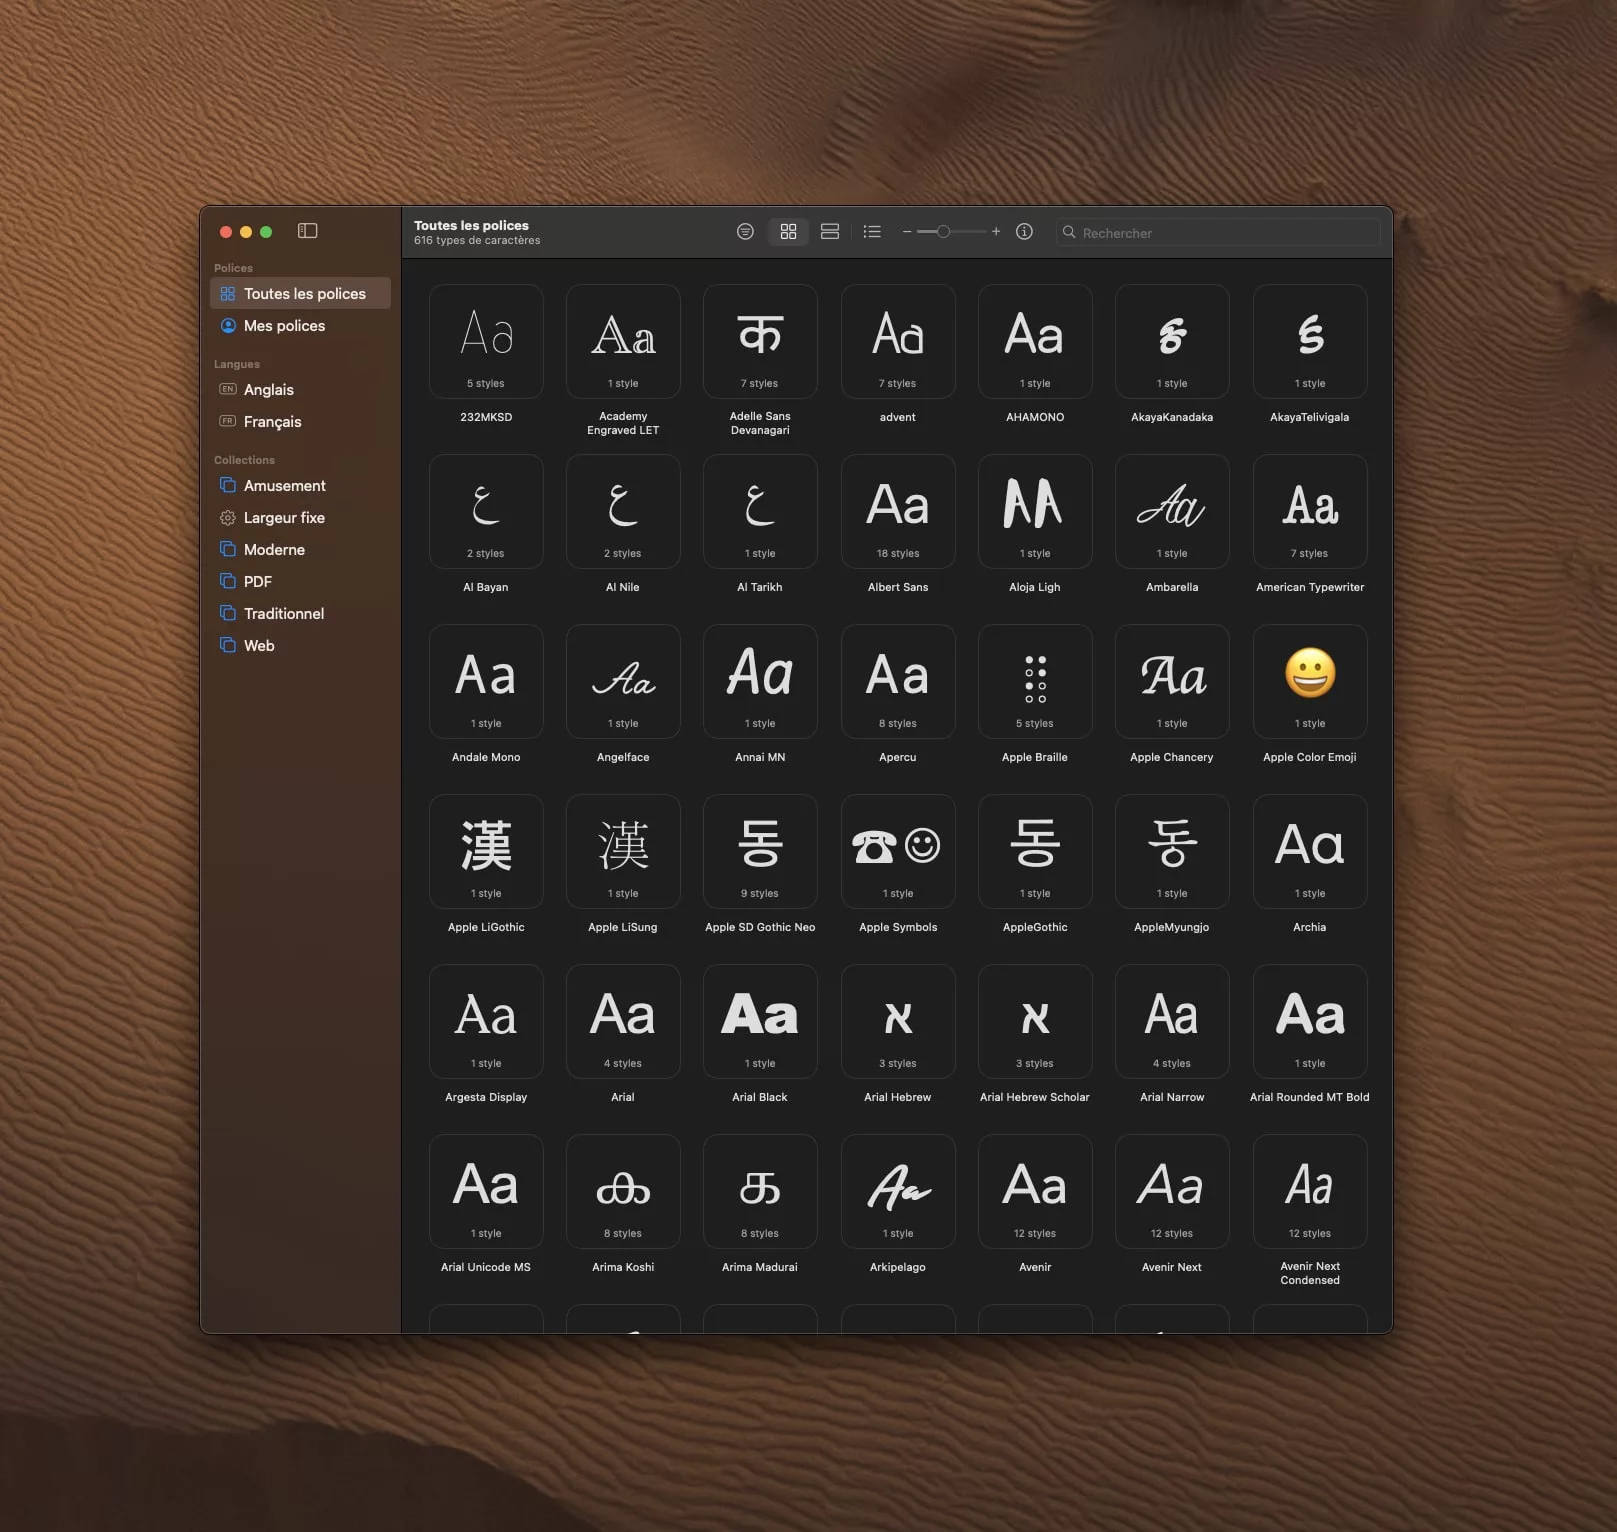Select the 232MKSD font preview
The width and height of the screenshot is (1617, 1532).
point(486,341)
